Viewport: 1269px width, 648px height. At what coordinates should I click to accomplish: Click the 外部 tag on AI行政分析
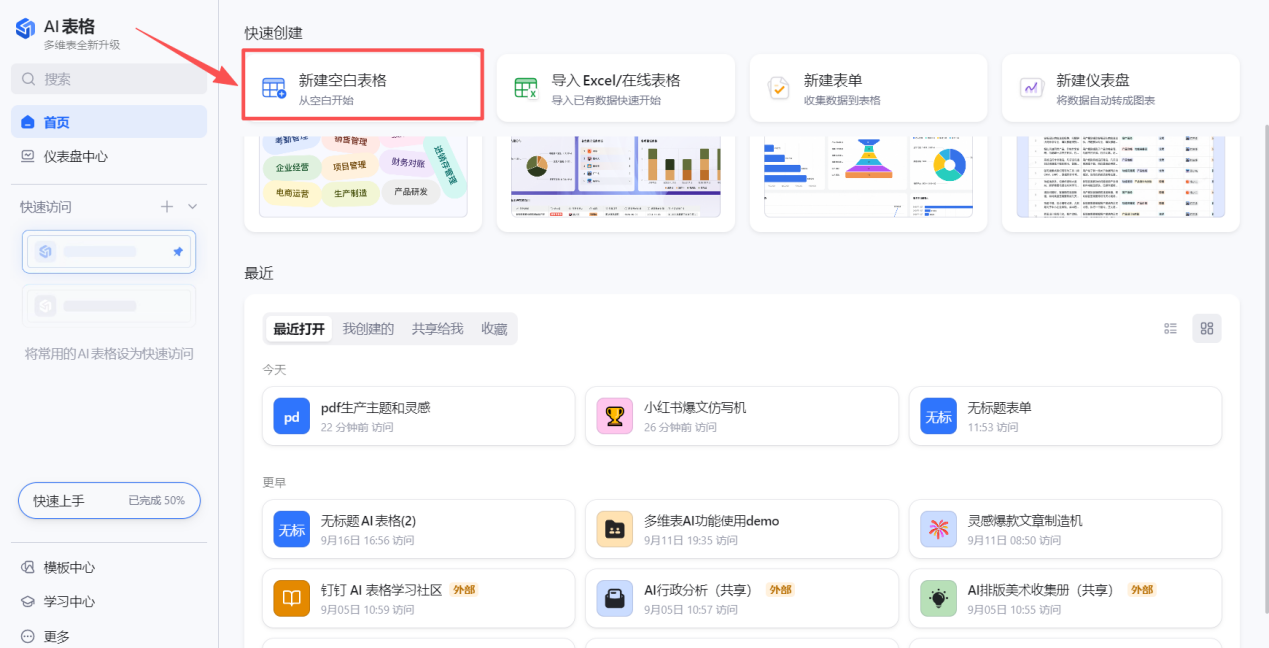click(780, 590)
